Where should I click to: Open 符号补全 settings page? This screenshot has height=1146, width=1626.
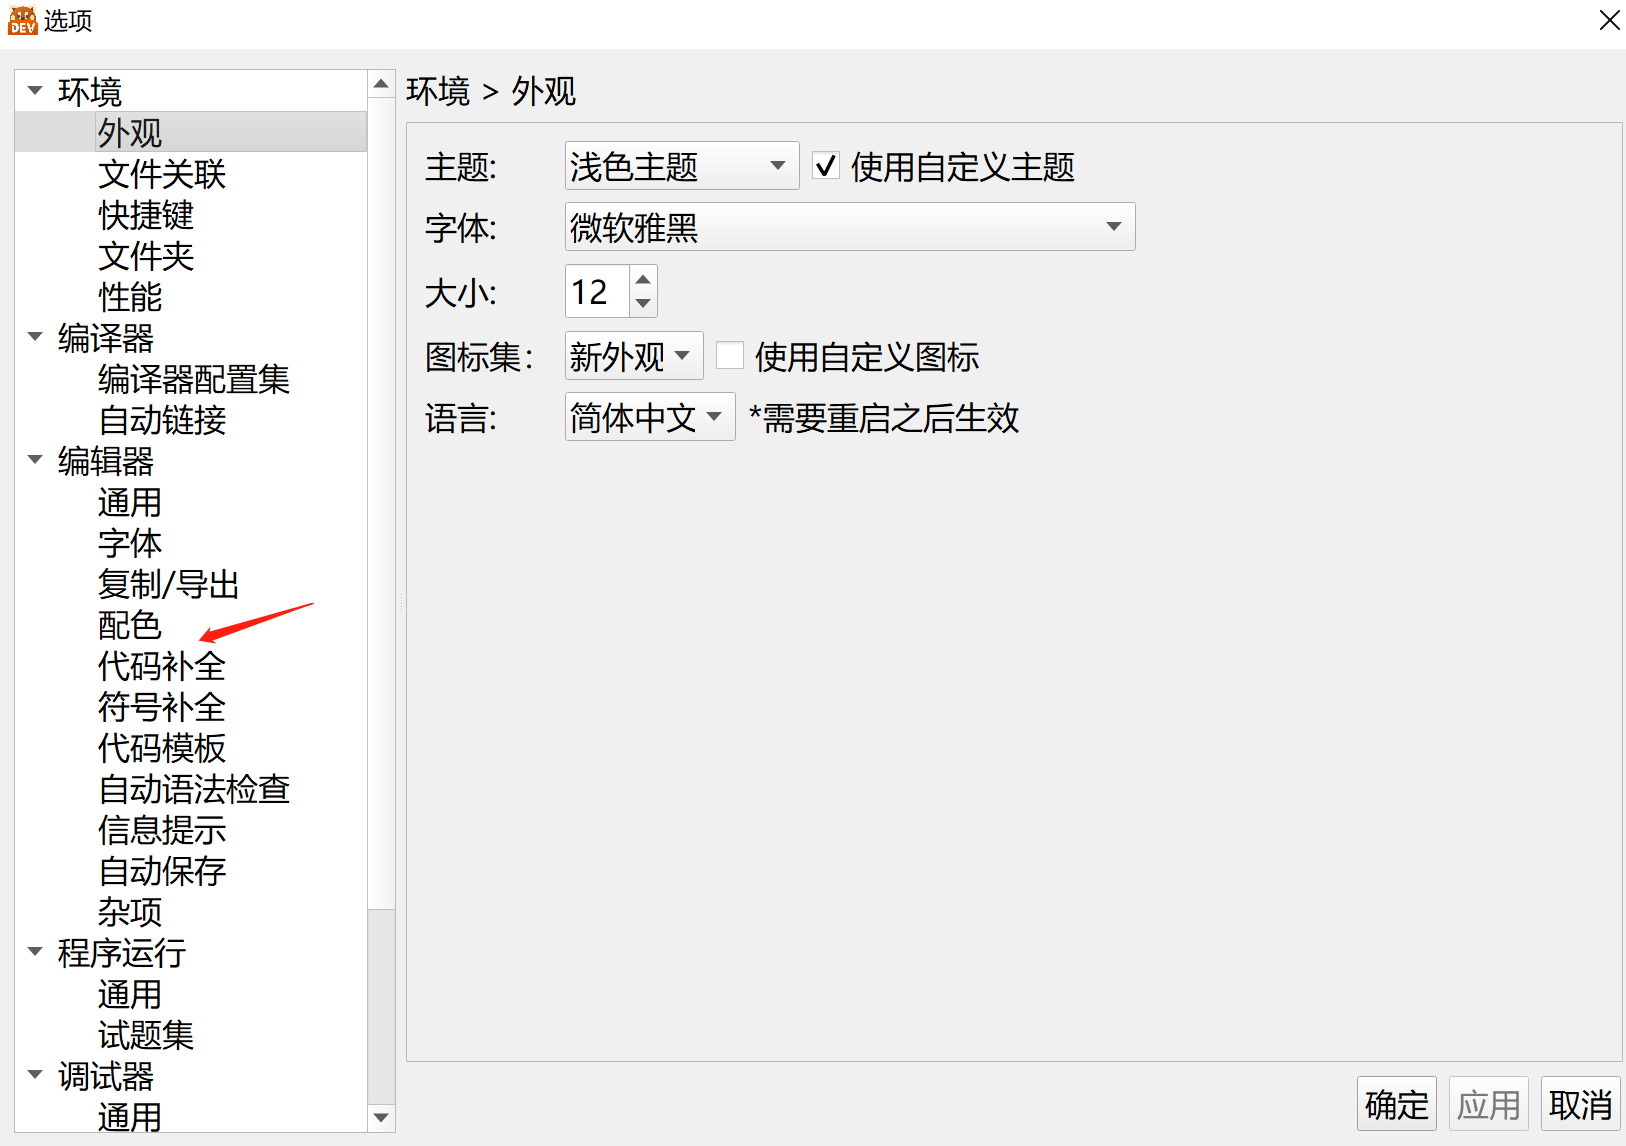162,706
